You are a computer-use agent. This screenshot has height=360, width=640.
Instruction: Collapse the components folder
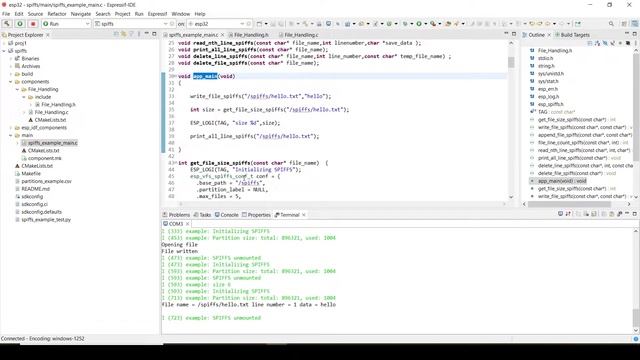(11, 82)
